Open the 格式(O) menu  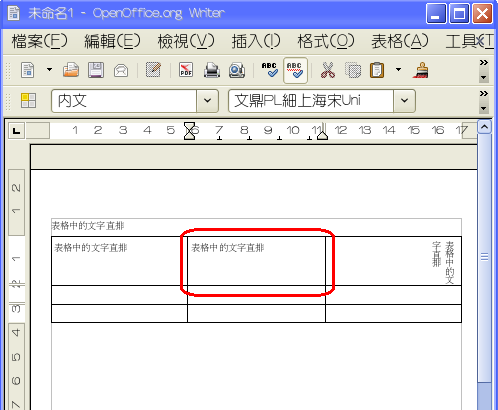[x=326, y=42]
